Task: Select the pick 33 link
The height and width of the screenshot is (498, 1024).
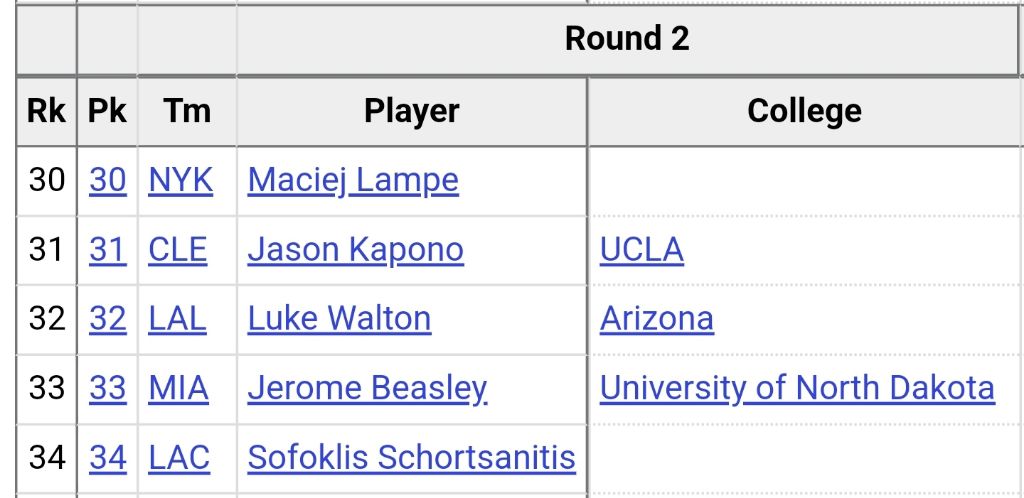Action: (x=108, y=387)
